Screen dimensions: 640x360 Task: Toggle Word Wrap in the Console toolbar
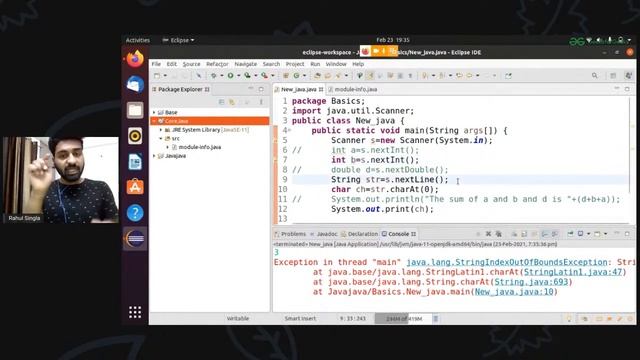coord(534,234)
